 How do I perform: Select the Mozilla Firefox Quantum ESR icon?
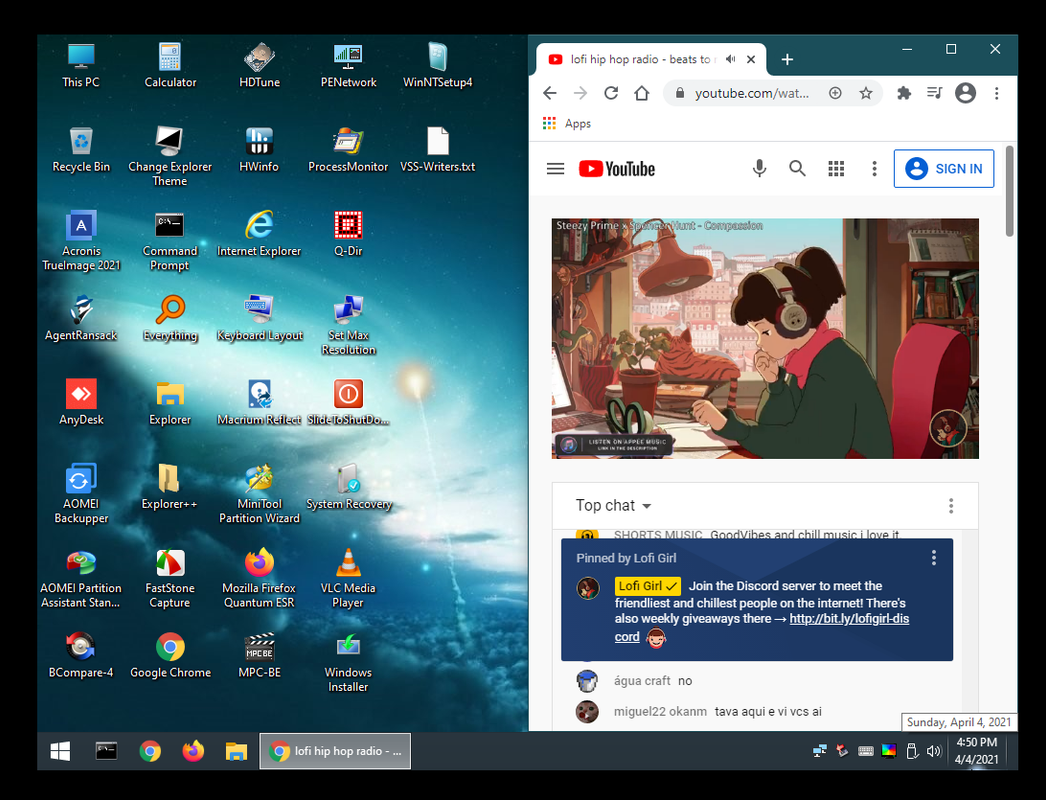click(x=259, y=578)
